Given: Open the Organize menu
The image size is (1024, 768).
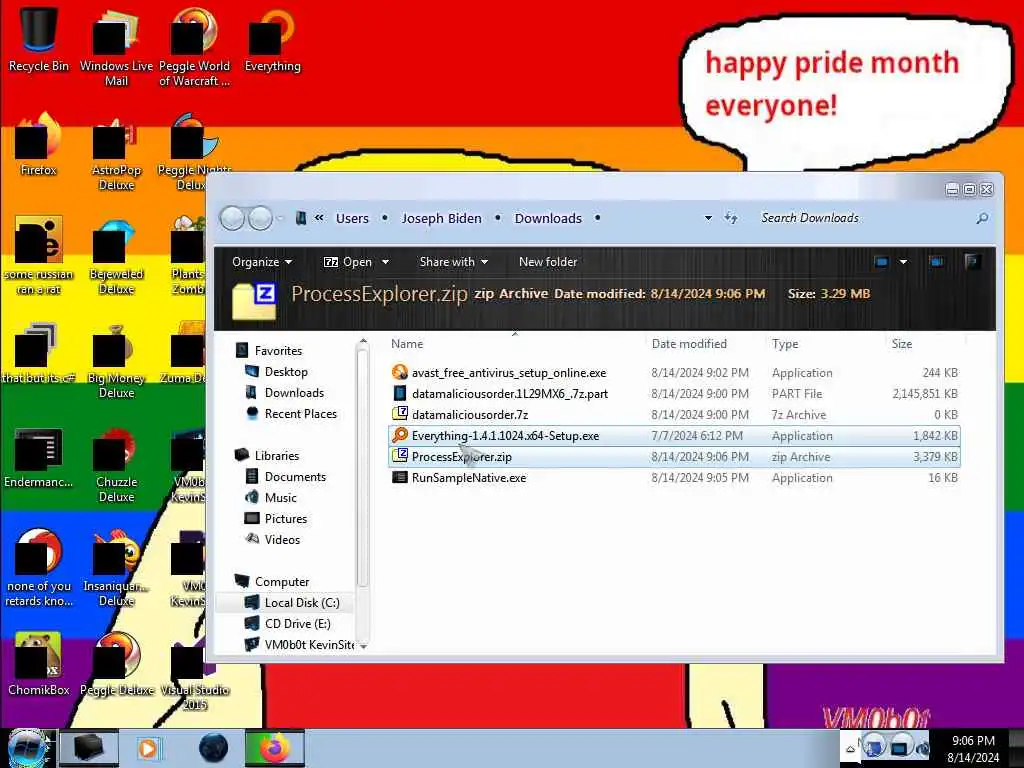Looking at the screenshot, I should pos(262,262).
